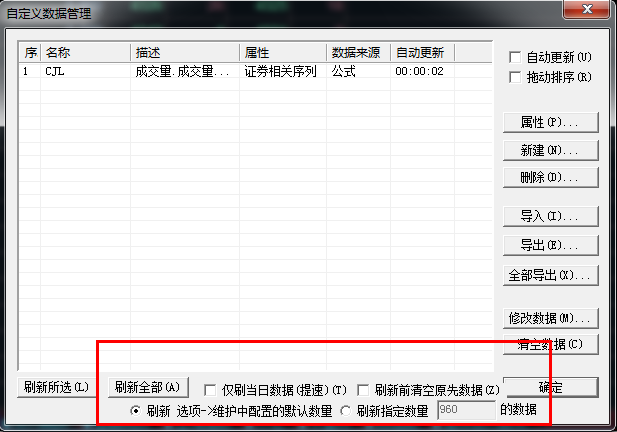This screenshot has height=432, width=617.
Task: Click the 导出(E)... button
Action: (x=550, y=245)
